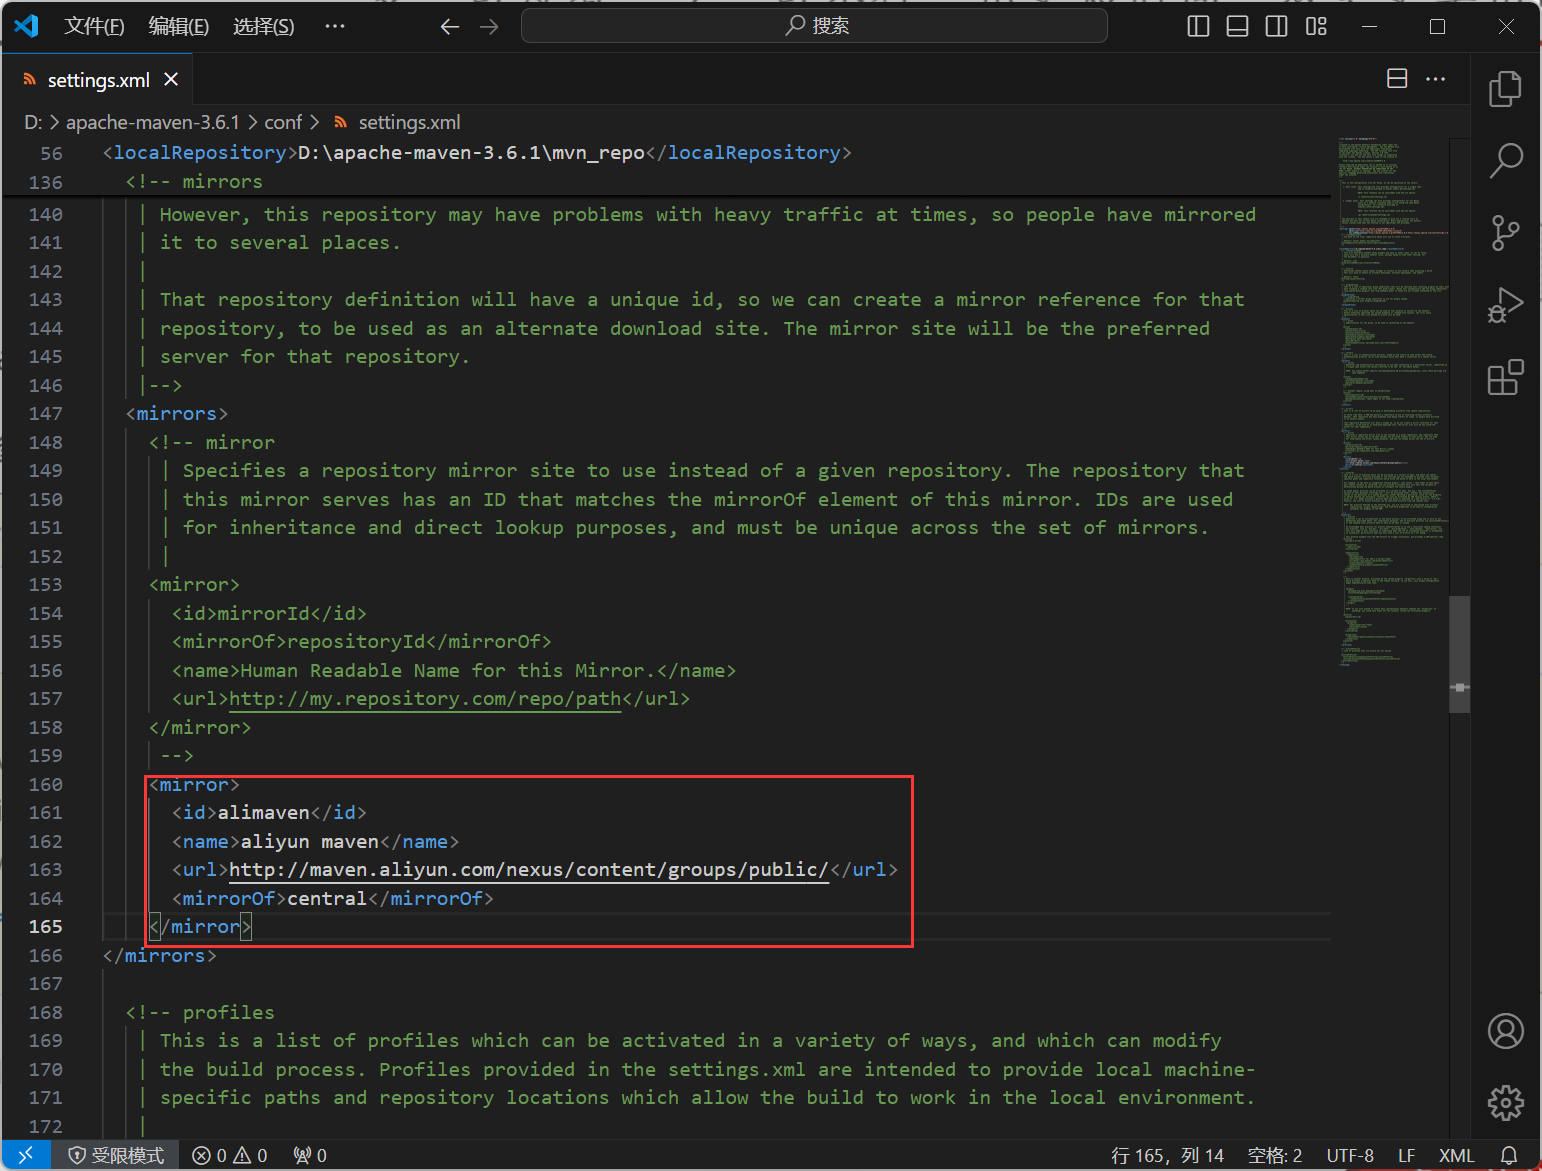
Task: Click the conf breadcrumb segment
Action: [x=283, y=122]
